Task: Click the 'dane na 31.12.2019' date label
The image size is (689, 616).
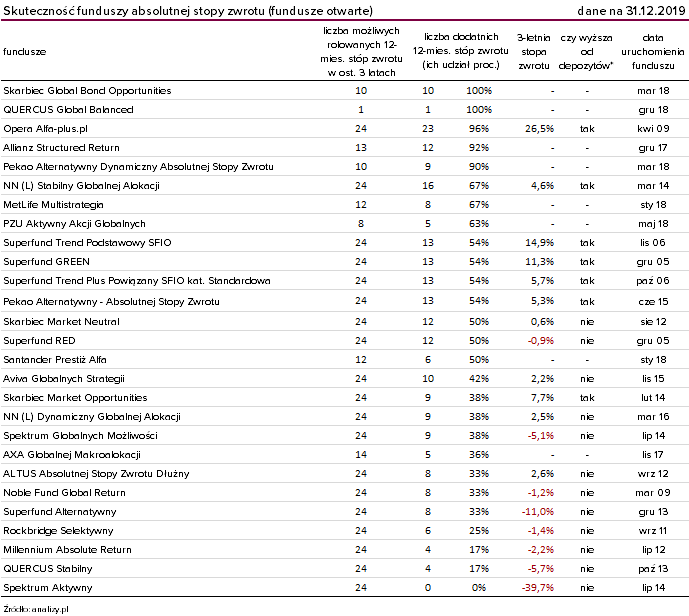Action: tap(631, 11)
